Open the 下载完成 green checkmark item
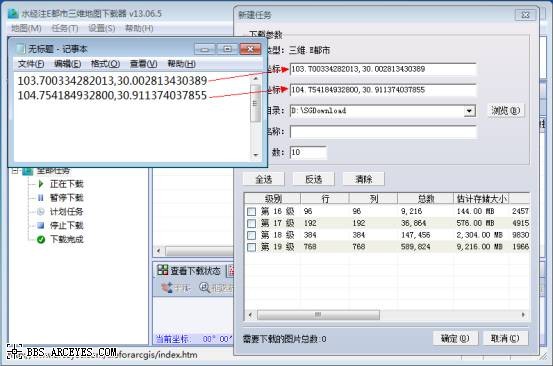 tap(41, 239)
